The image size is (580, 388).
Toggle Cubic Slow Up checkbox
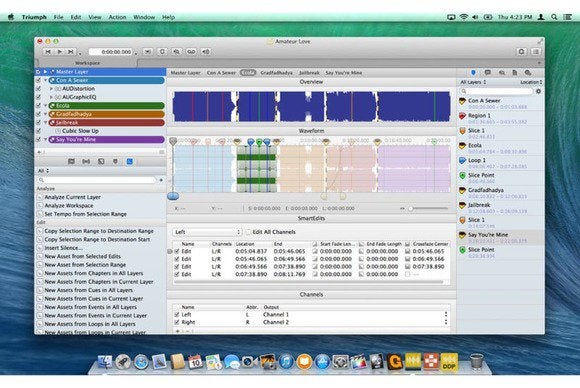click(x=38, y=131)
